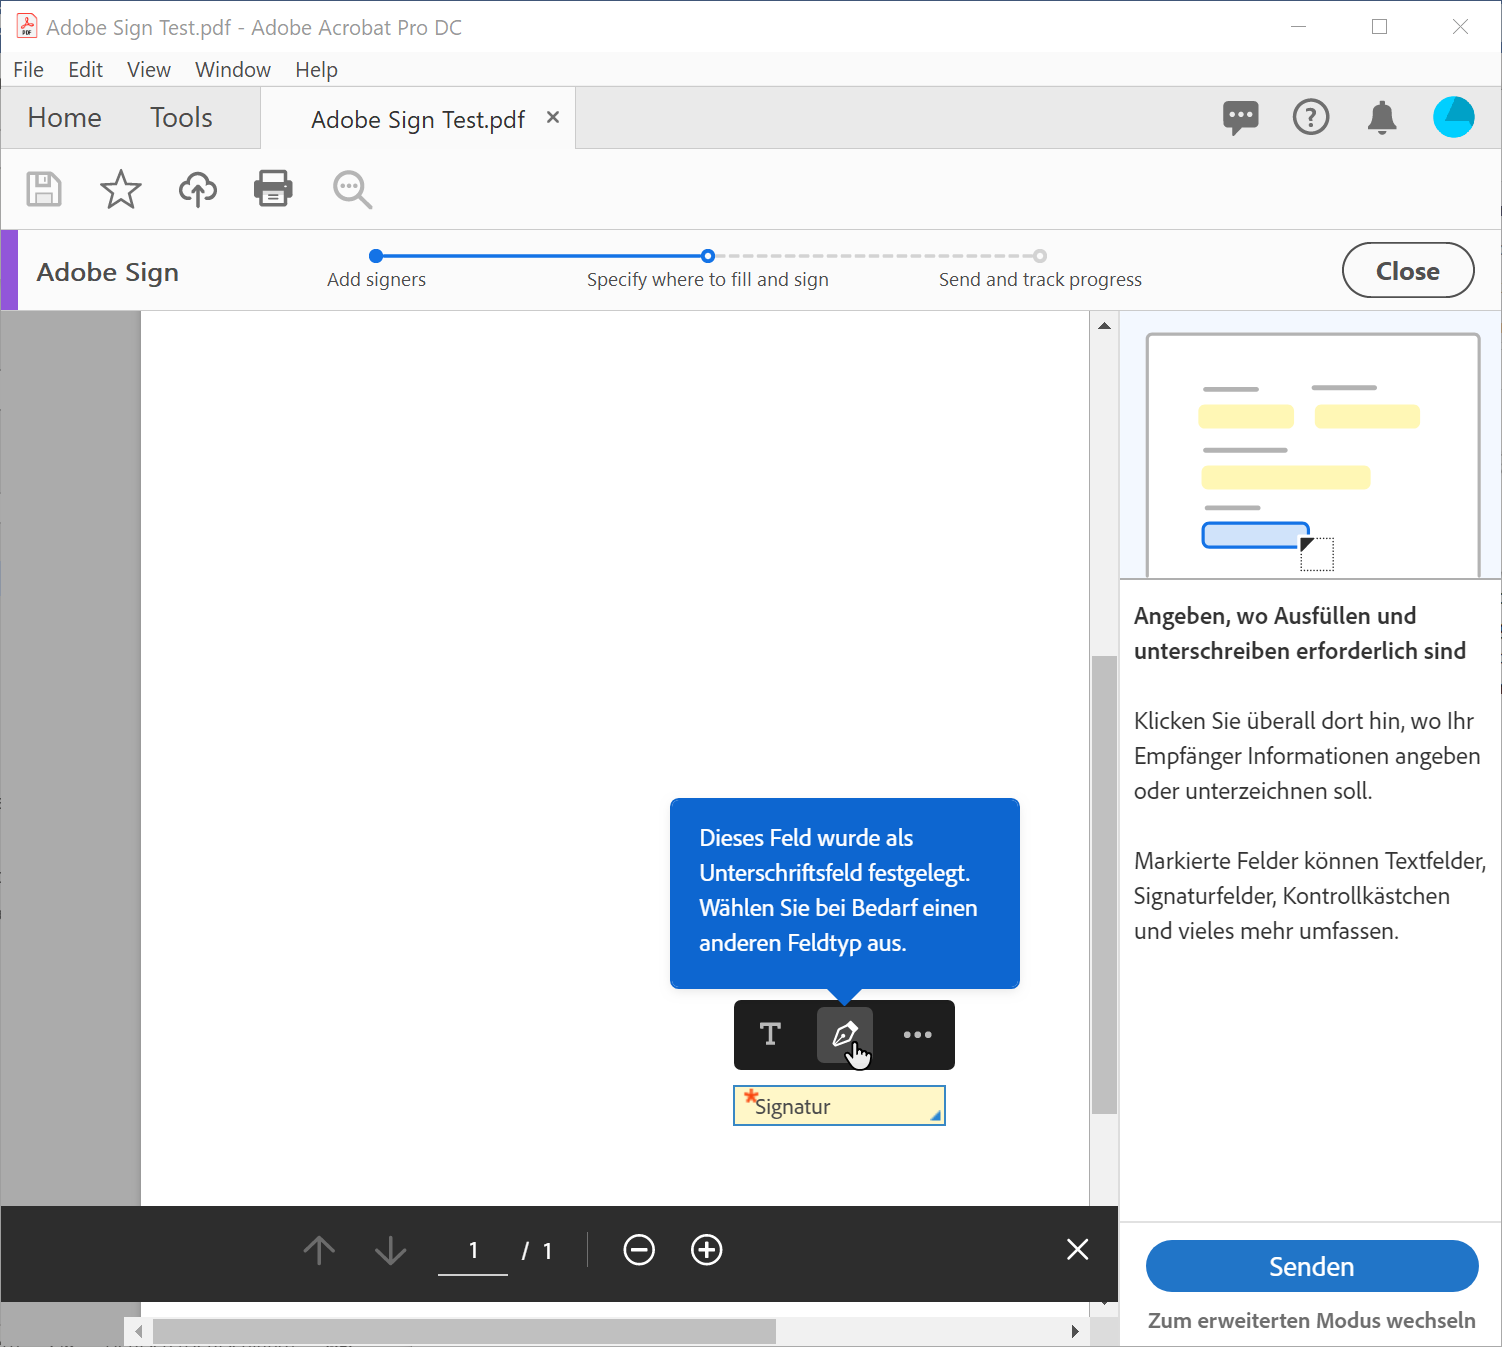
Task: Click the scroll up arrow
Action: pyautogui.click(x=1104, y=326)
